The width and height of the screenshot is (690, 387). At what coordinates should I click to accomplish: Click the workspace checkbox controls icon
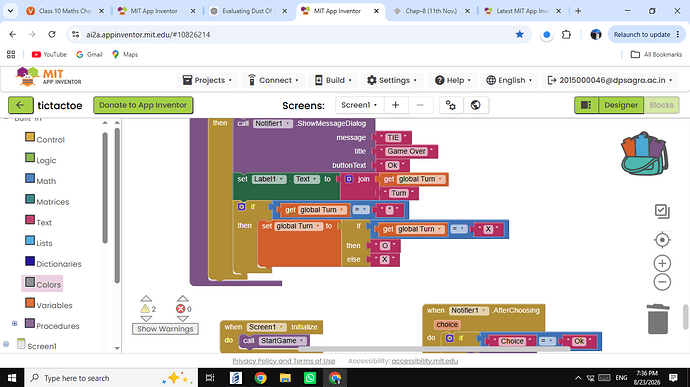pyautogui.click(x=662, y=211)
